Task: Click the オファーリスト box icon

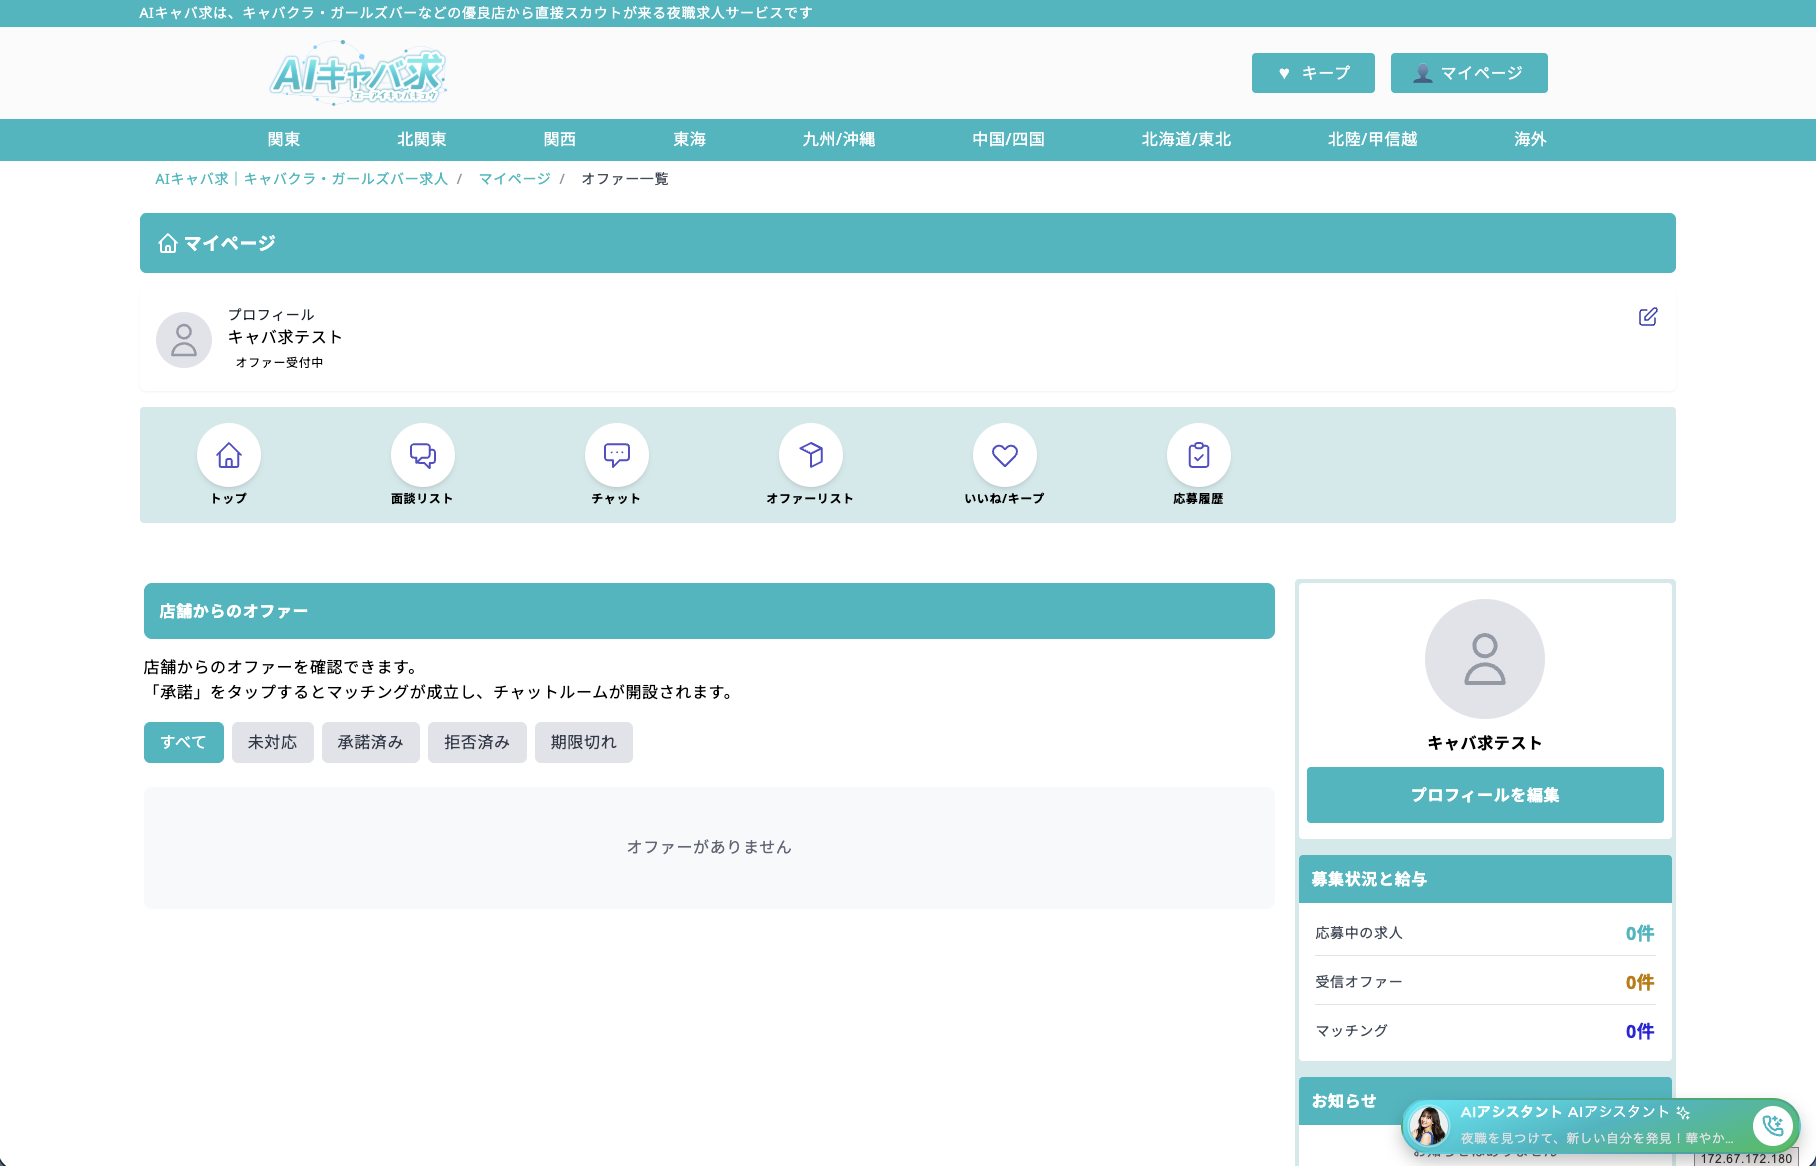Action: [x=810, y=455]
